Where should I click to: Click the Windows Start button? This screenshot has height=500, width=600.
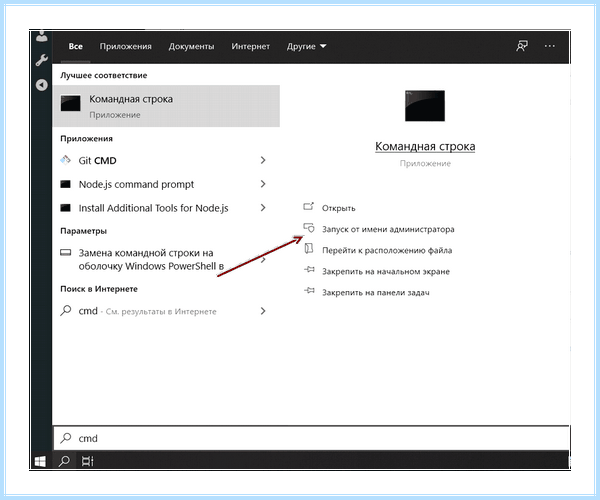40,461
